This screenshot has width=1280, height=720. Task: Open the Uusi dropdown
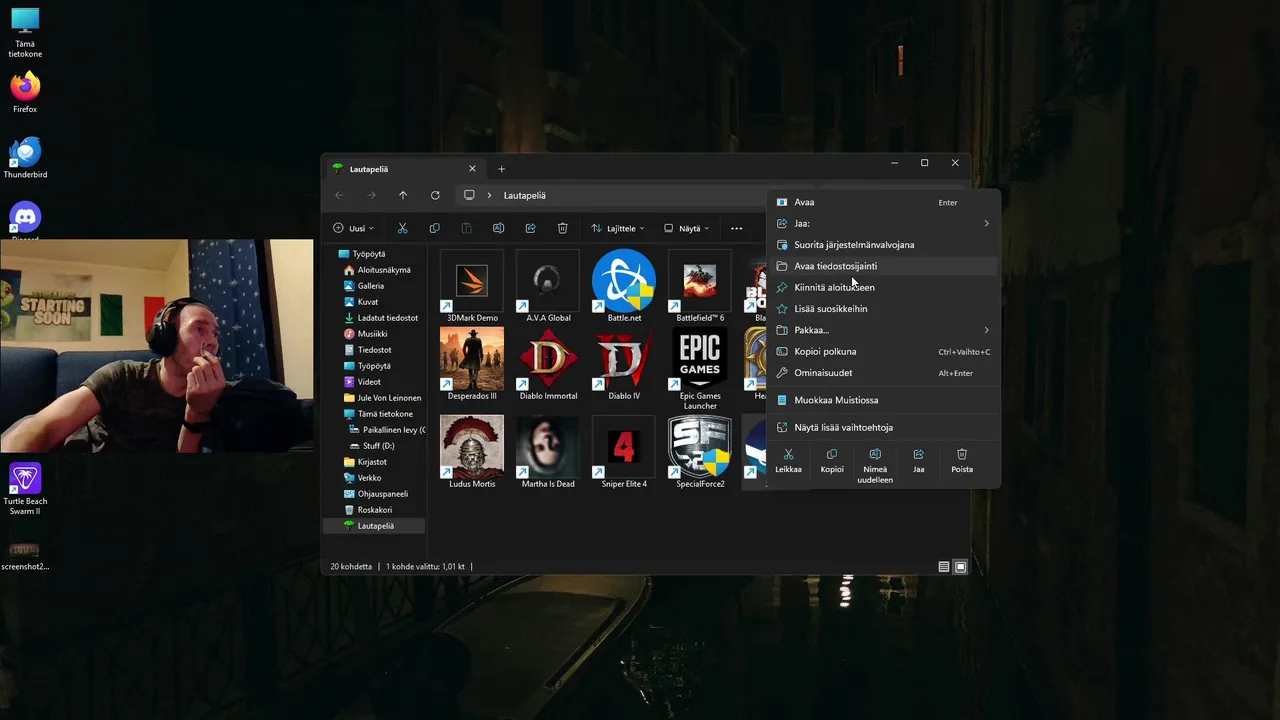(x=353, y=228)
